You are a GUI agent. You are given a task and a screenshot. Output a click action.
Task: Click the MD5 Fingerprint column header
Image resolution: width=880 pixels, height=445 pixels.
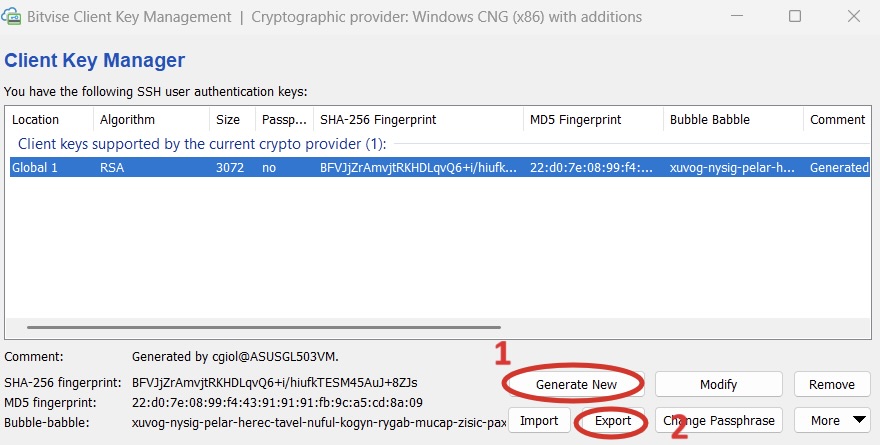pyautogui.click(x=576, y=119)
